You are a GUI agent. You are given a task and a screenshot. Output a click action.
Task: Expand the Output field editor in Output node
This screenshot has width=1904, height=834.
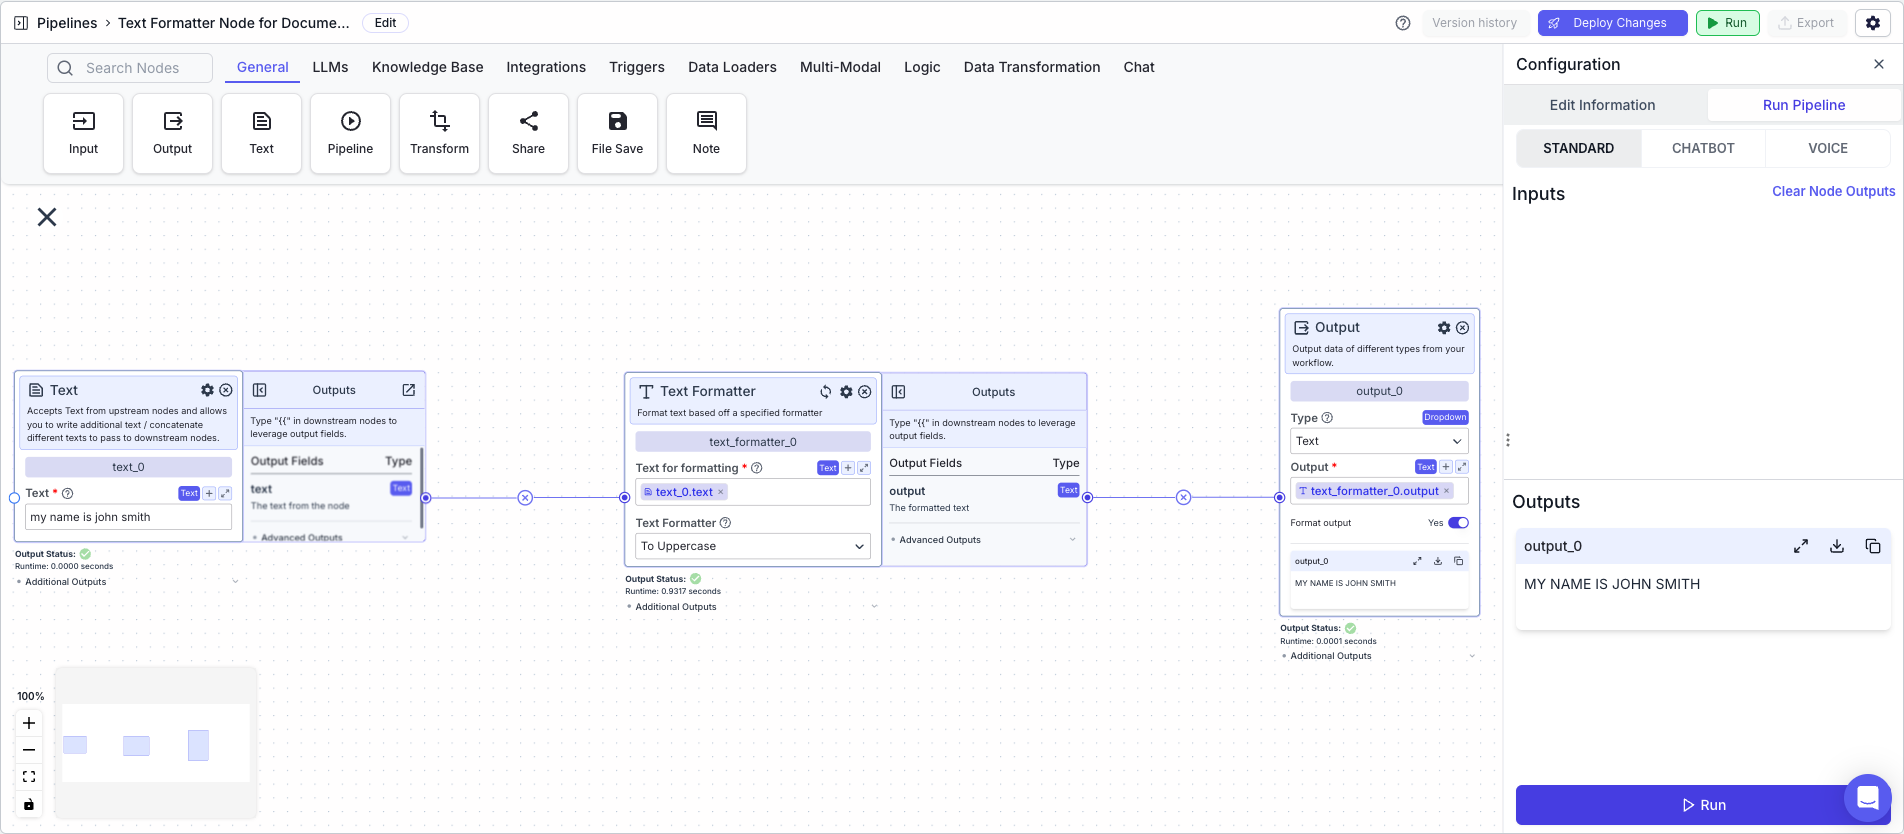(x=1462, y=467)
